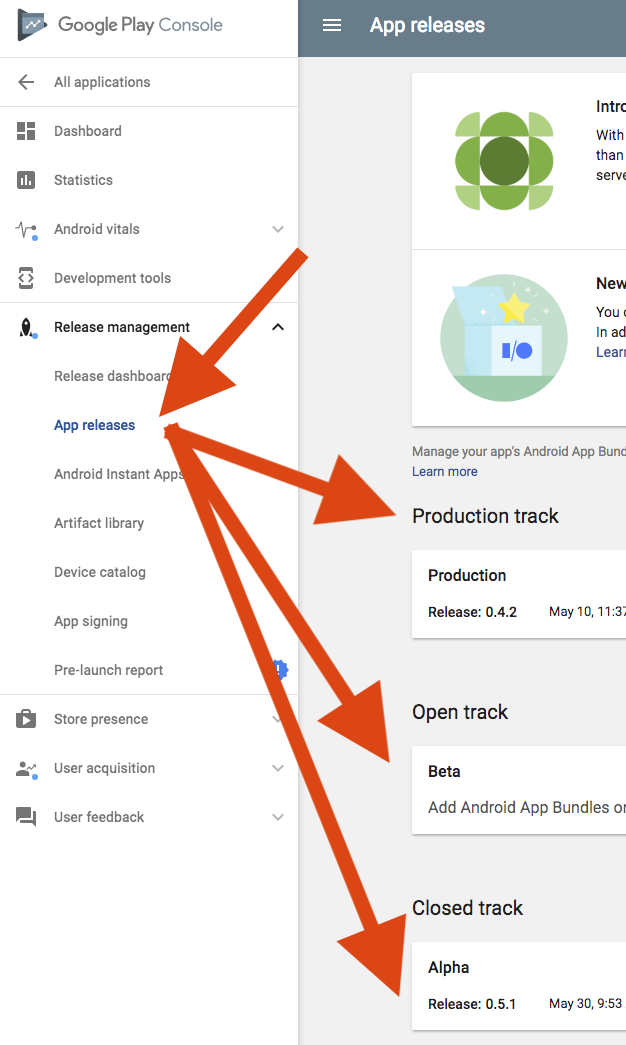Click the Dashboard grid icon
This screenshot has height=1045, width=626.
26,131
